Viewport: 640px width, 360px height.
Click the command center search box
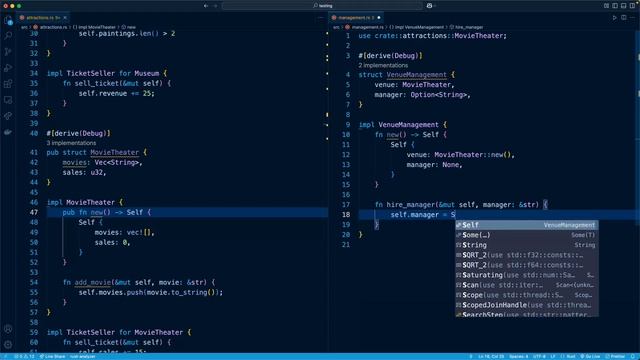click(x=322, y=6)
